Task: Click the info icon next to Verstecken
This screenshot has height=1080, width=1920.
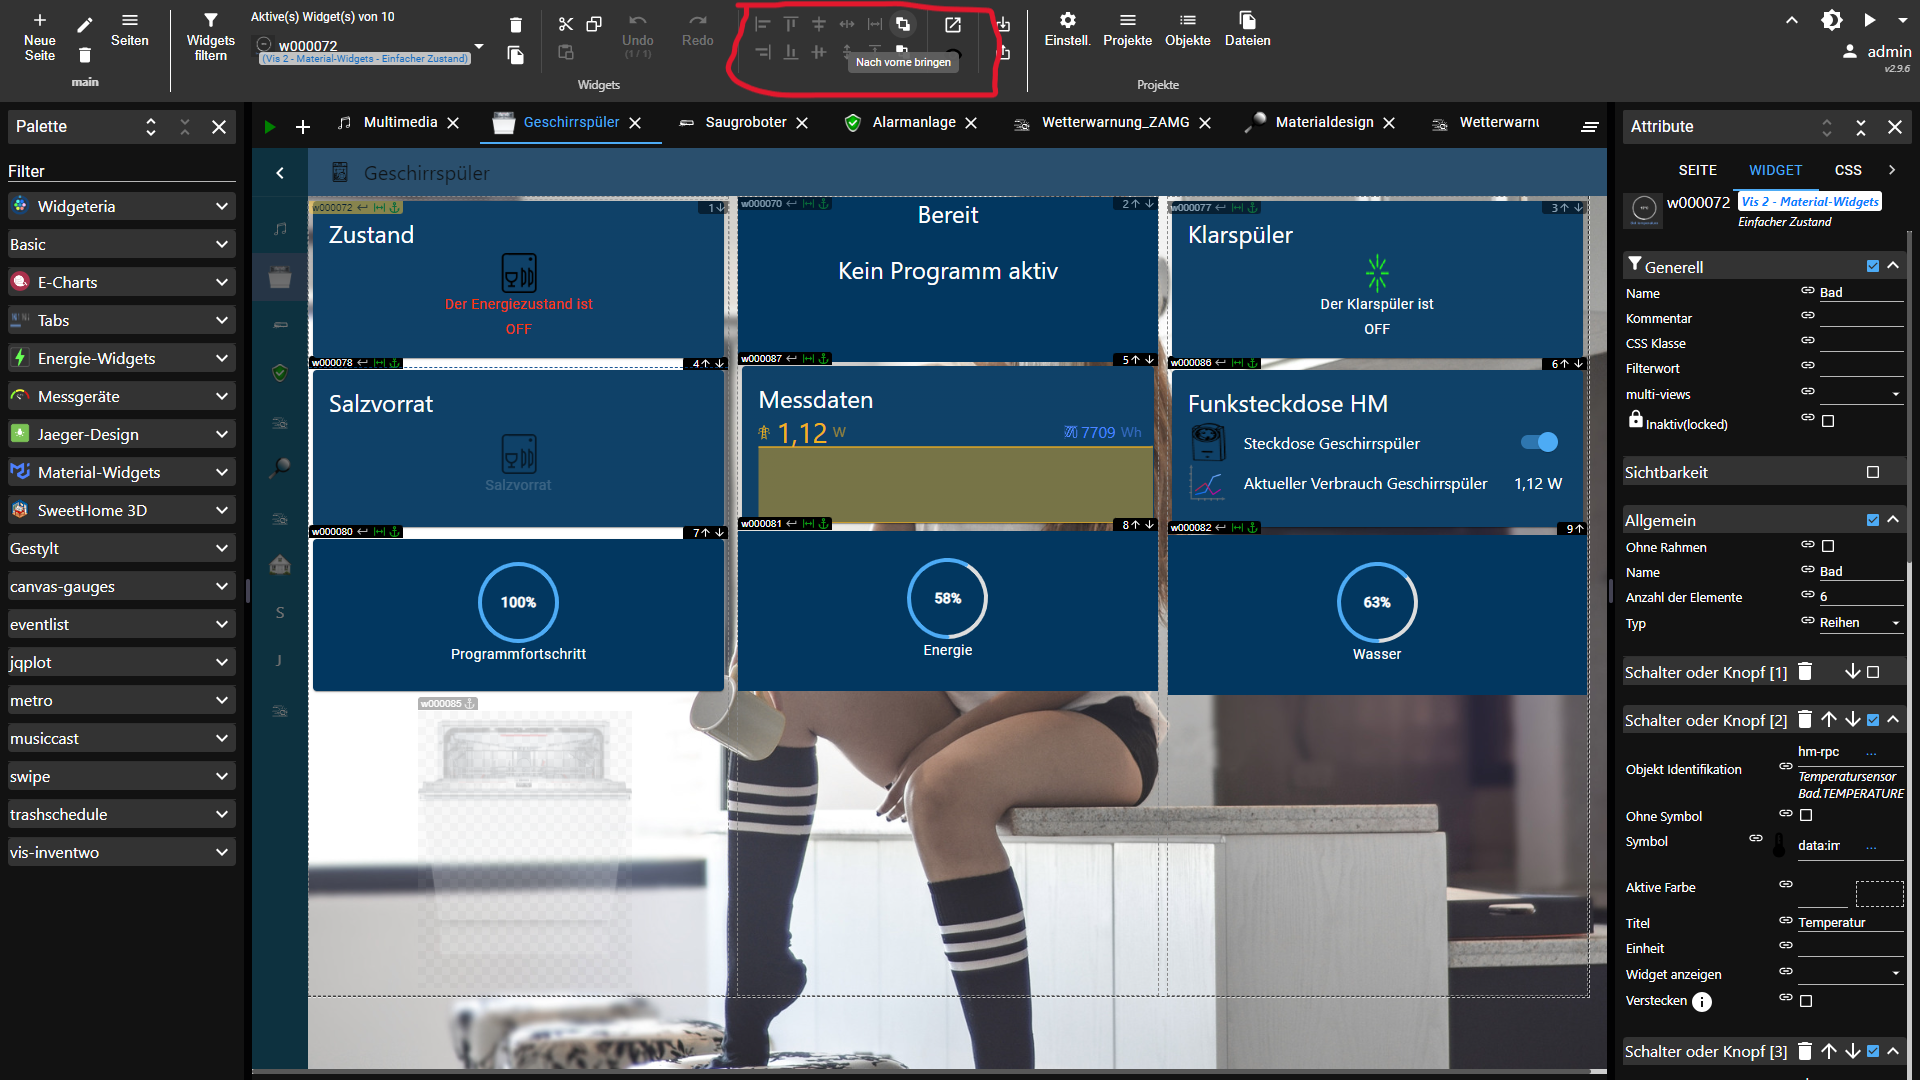Action: (x=1702, y=1002)
